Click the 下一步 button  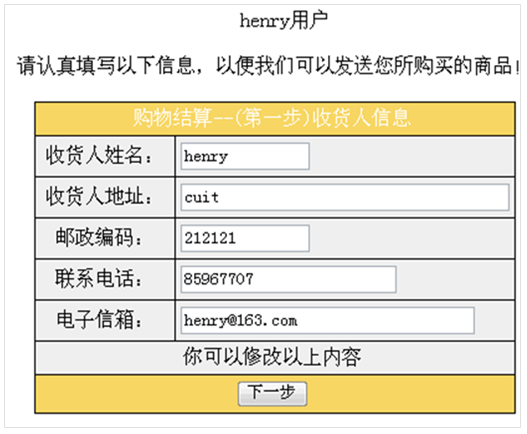click(x=272, y=393)
